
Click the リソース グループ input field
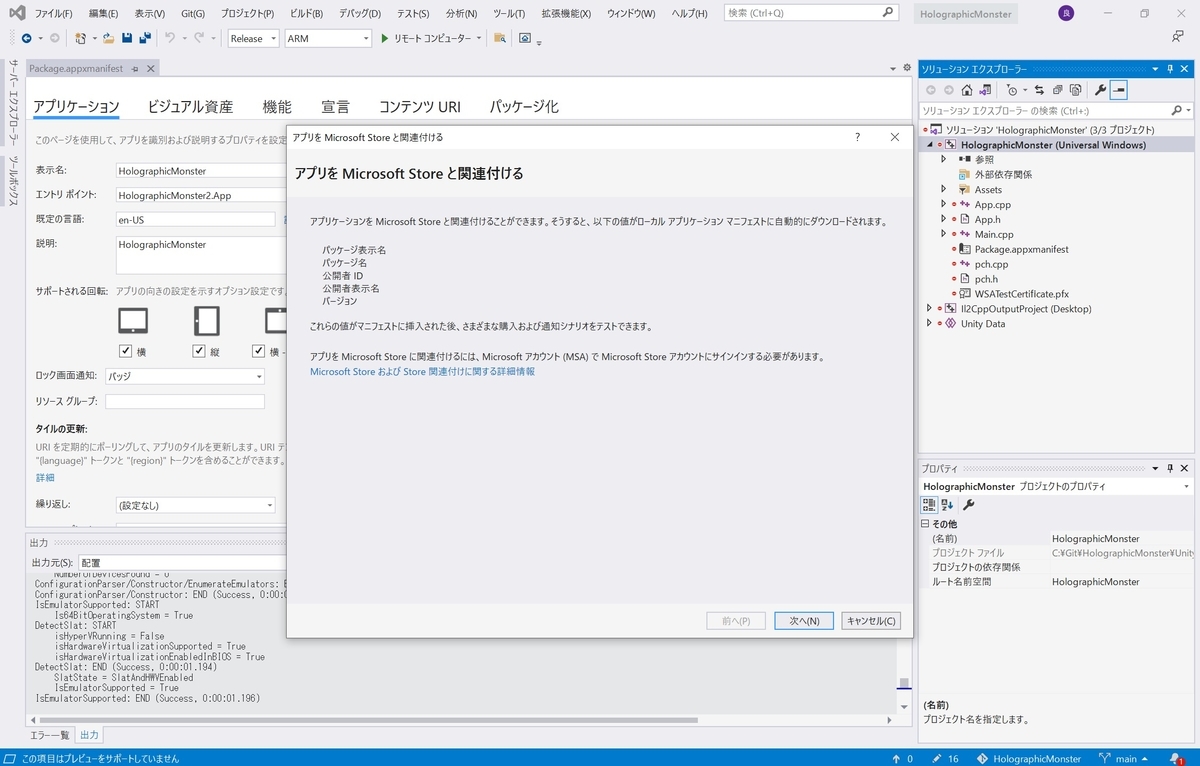185,401
